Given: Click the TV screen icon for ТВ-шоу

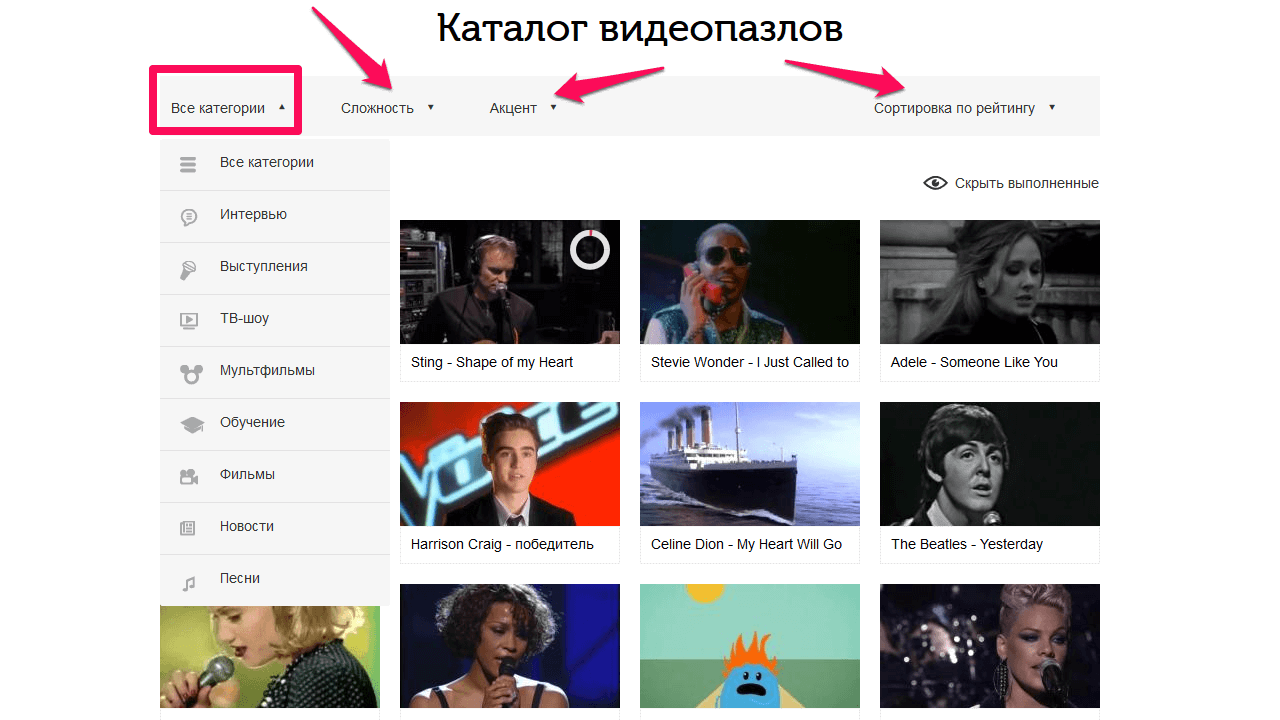Looking at the screenshot, I should (188, 321).
